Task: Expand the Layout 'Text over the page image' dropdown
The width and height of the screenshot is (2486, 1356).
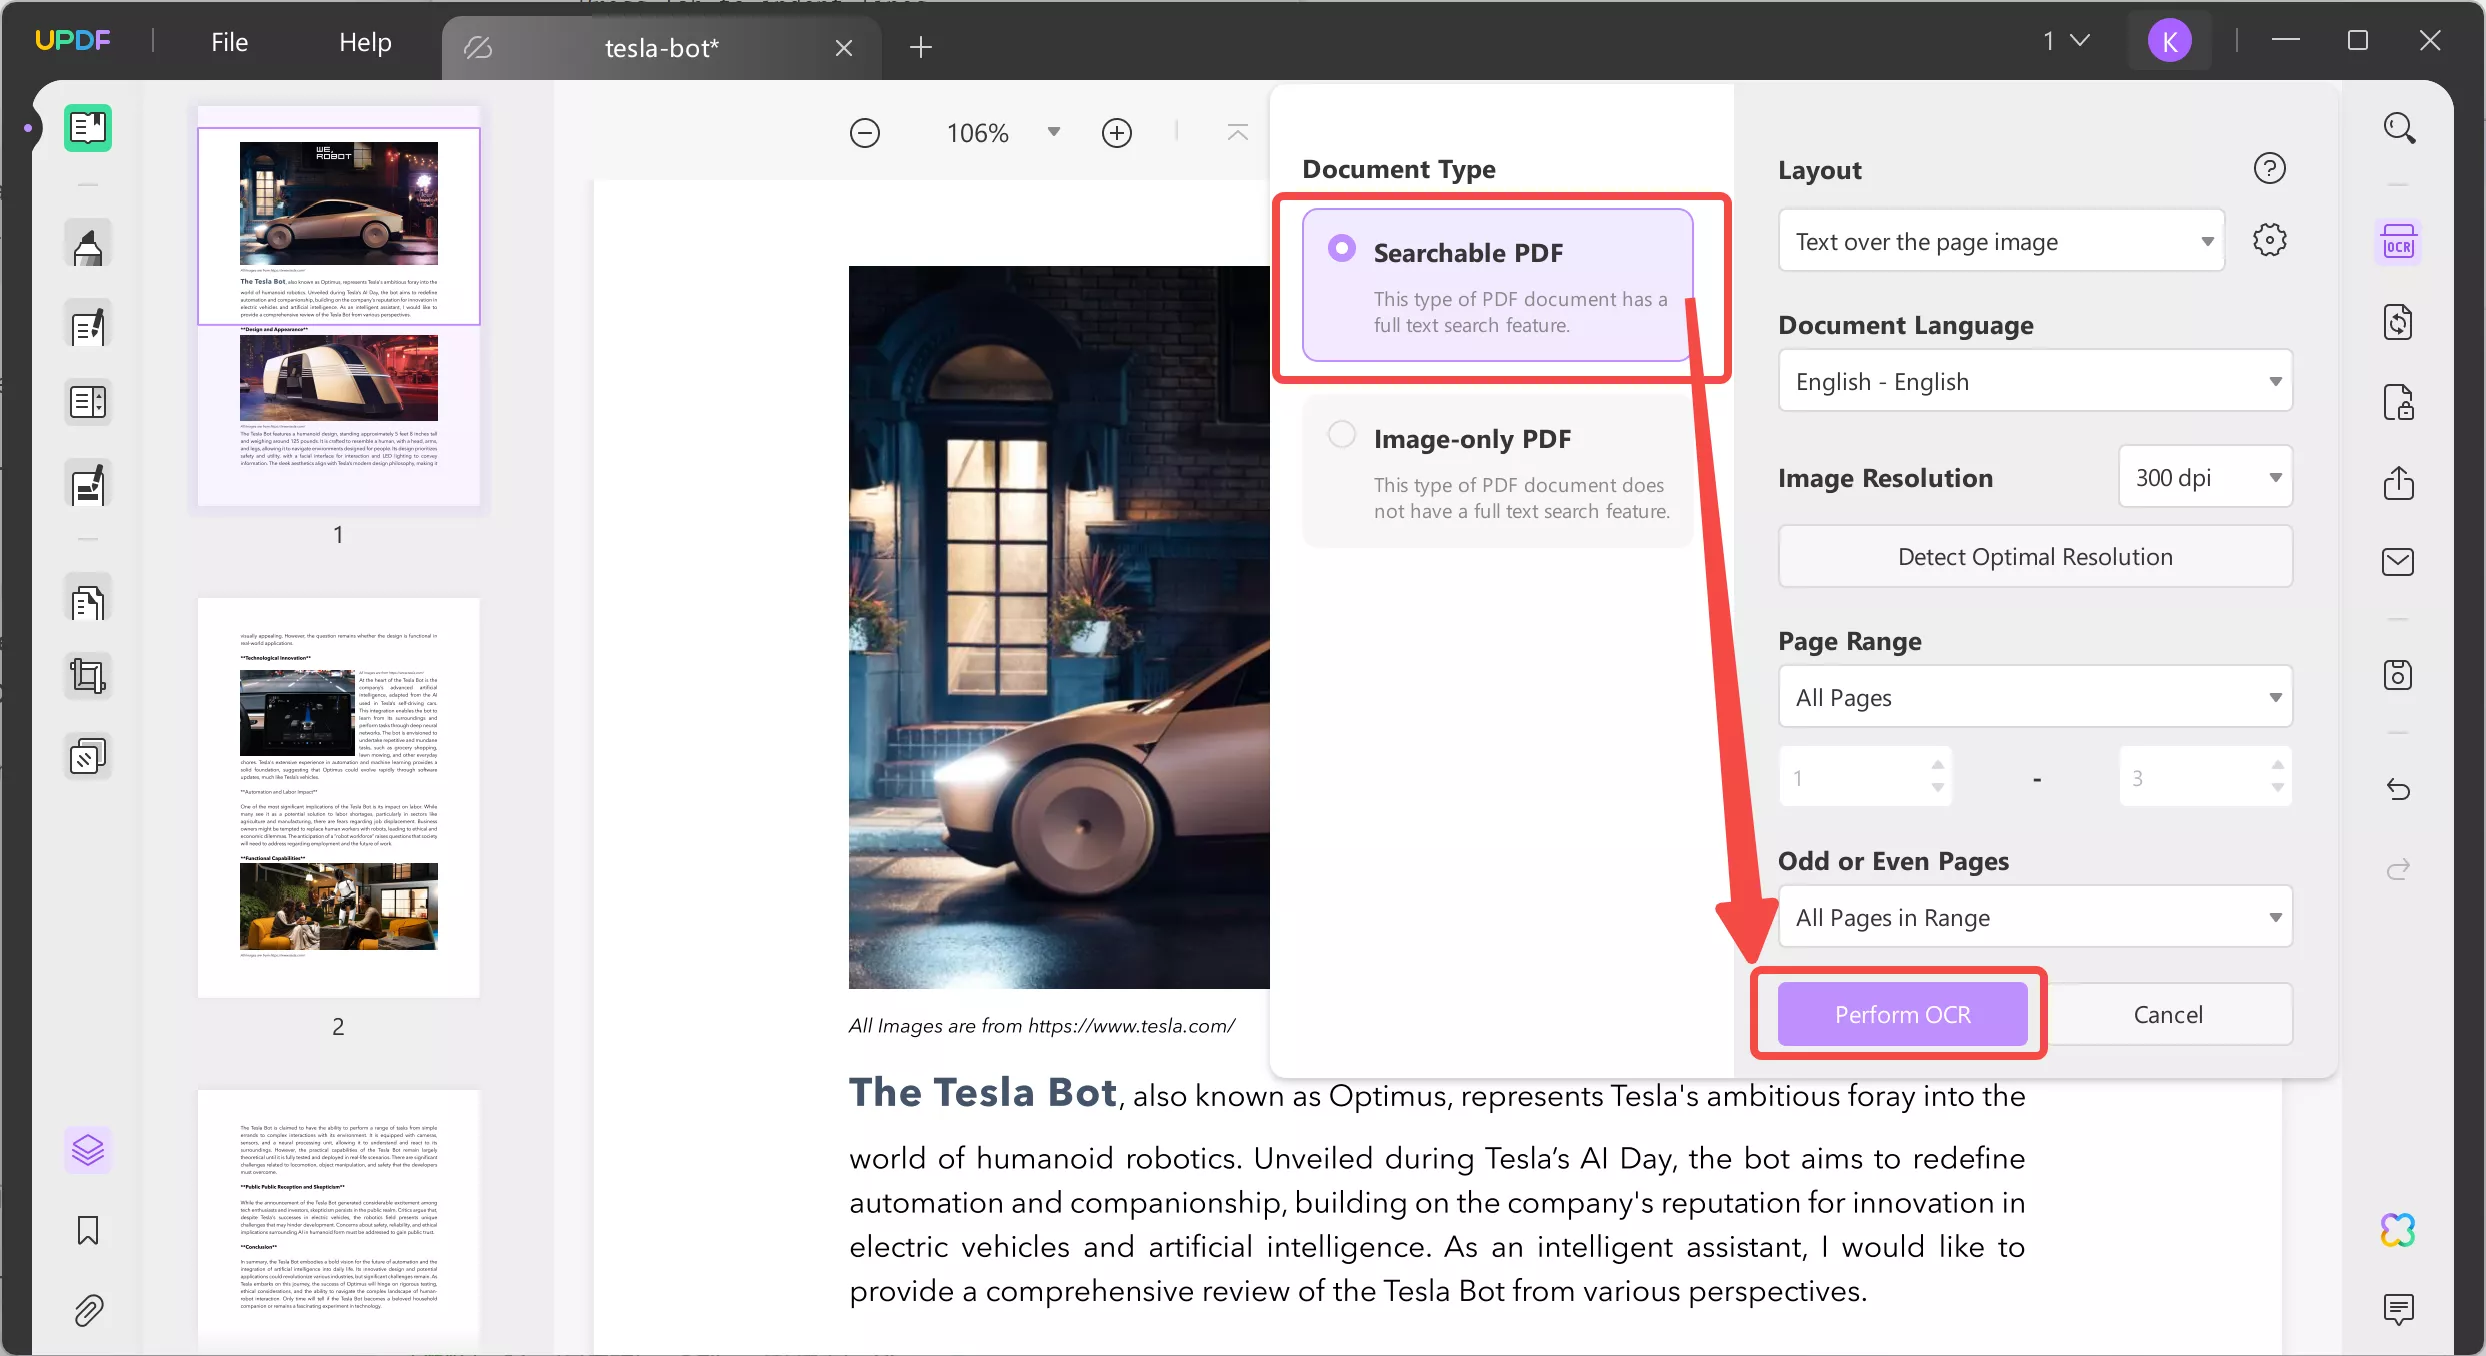Action: click(2001, 241)
